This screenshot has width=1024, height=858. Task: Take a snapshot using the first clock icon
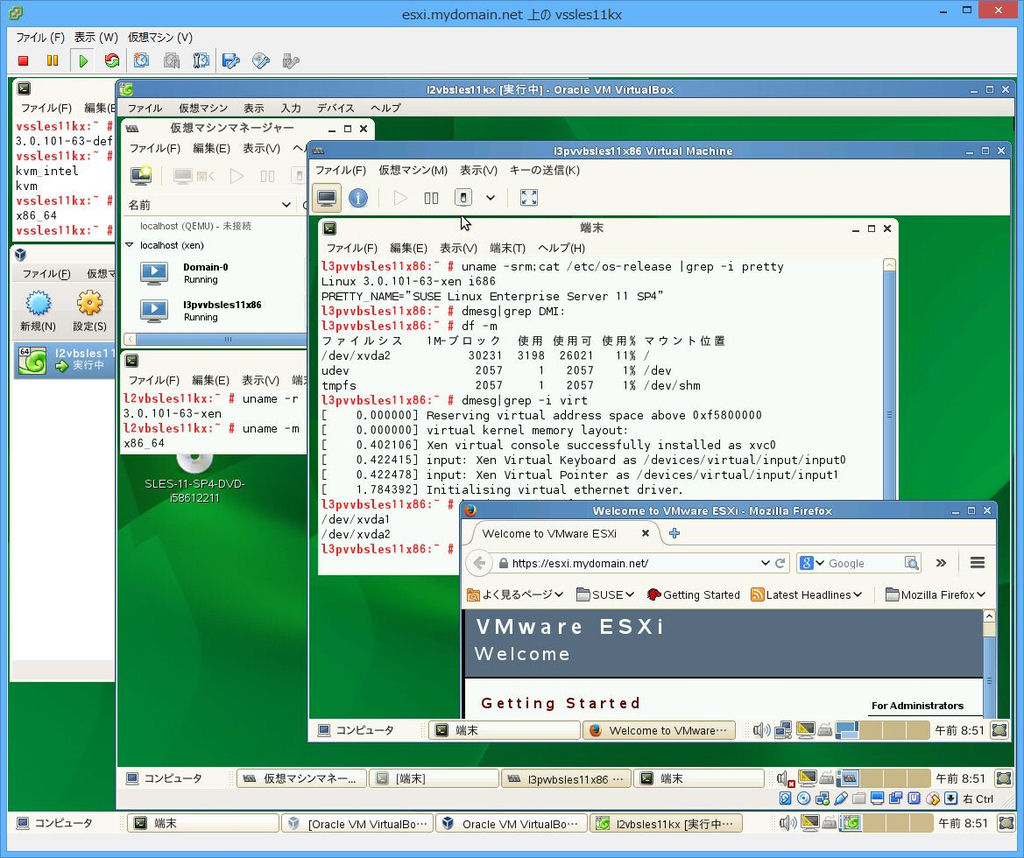coord(141,61)
